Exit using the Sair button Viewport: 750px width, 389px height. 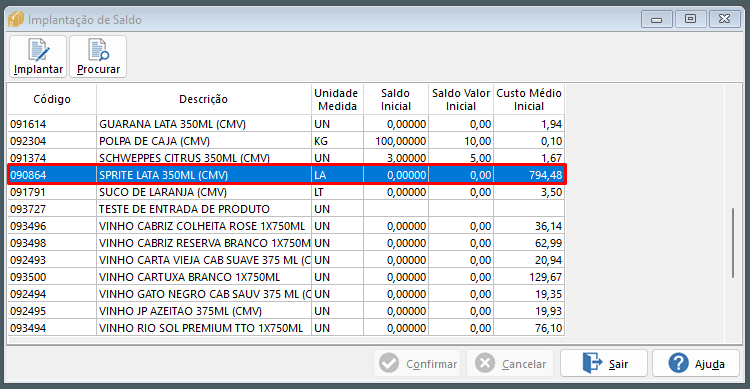pos(604,364)
